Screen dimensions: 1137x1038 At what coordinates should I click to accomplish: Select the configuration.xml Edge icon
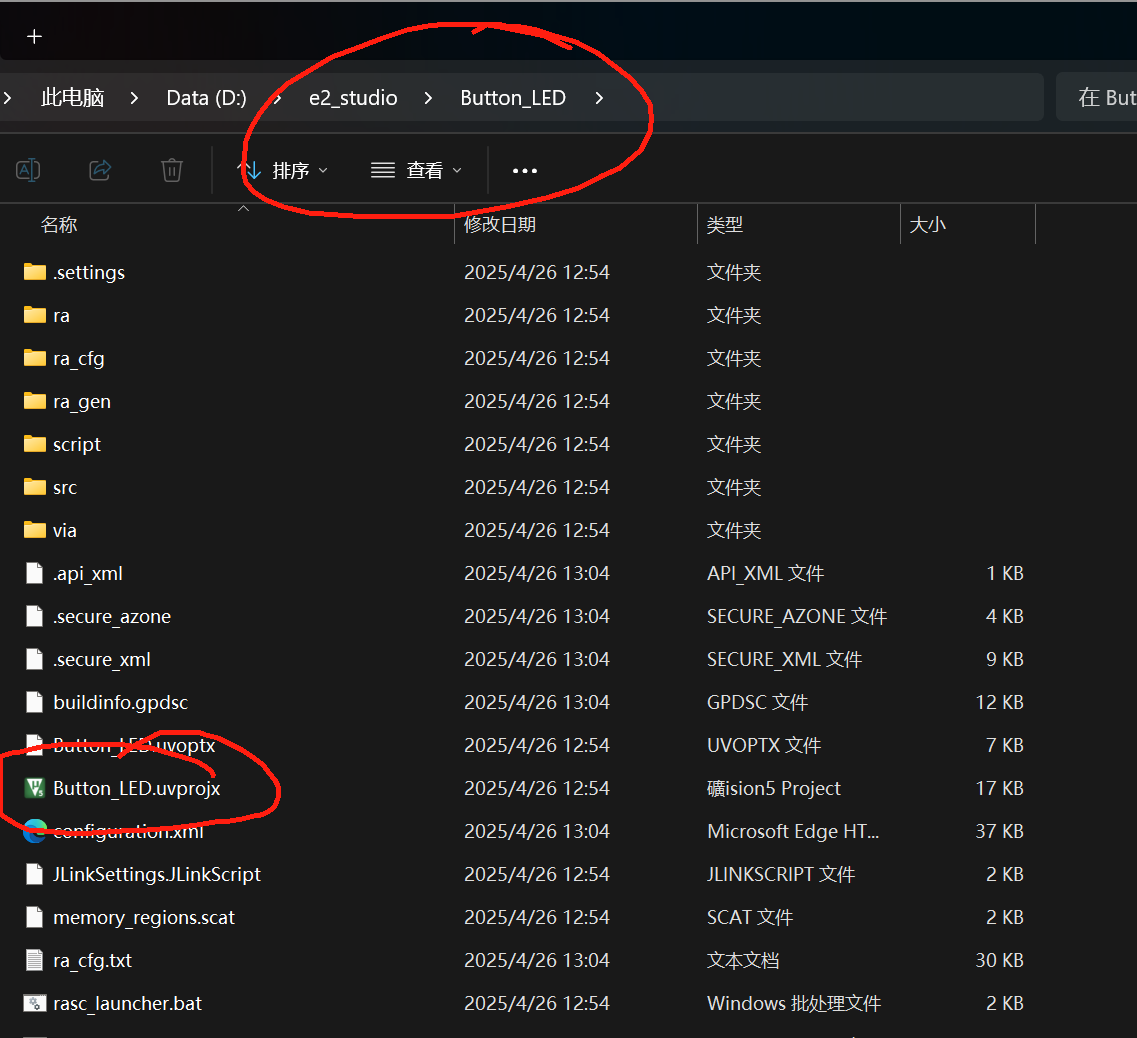click(x=35, y=831)
